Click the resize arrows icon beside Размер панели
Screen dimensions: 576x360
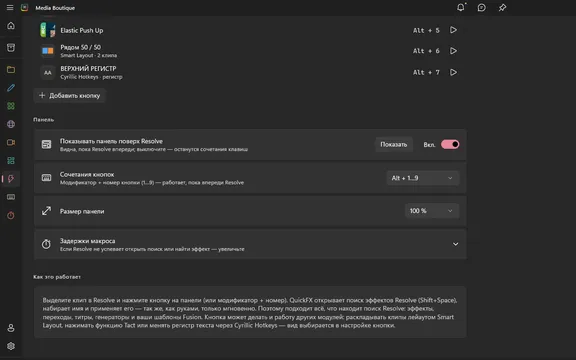46,211
